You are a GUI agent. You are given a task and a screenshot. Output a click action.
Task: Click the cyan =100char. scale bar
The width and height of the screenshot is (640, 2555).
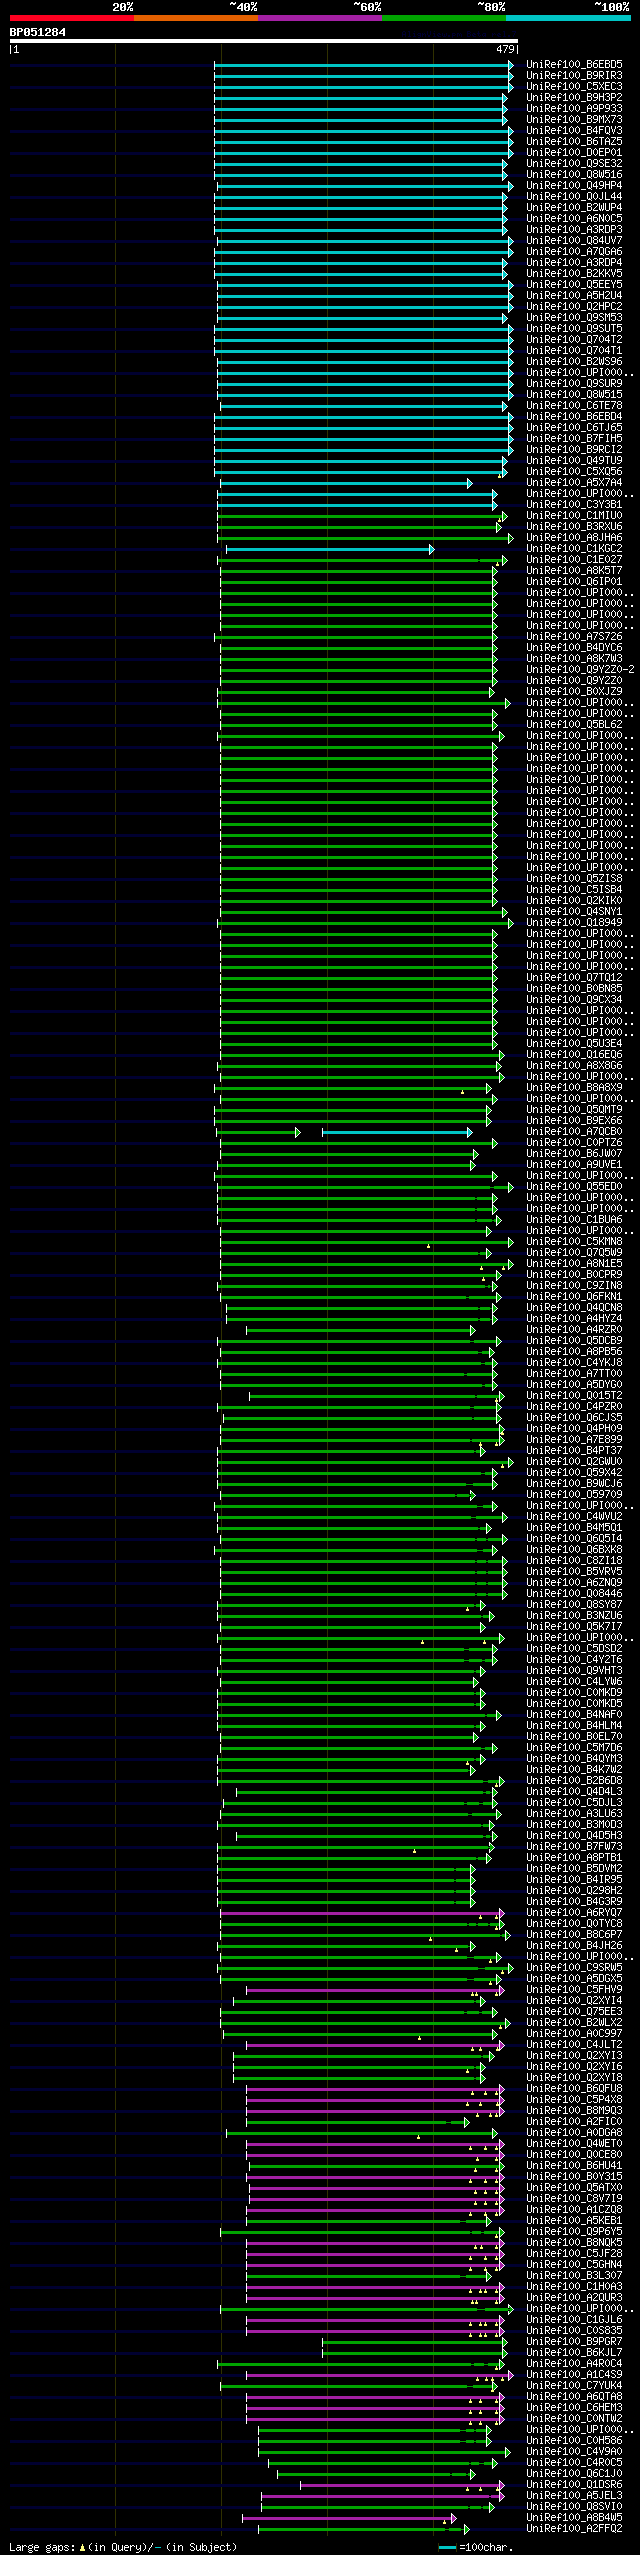tap(446, 2547)
